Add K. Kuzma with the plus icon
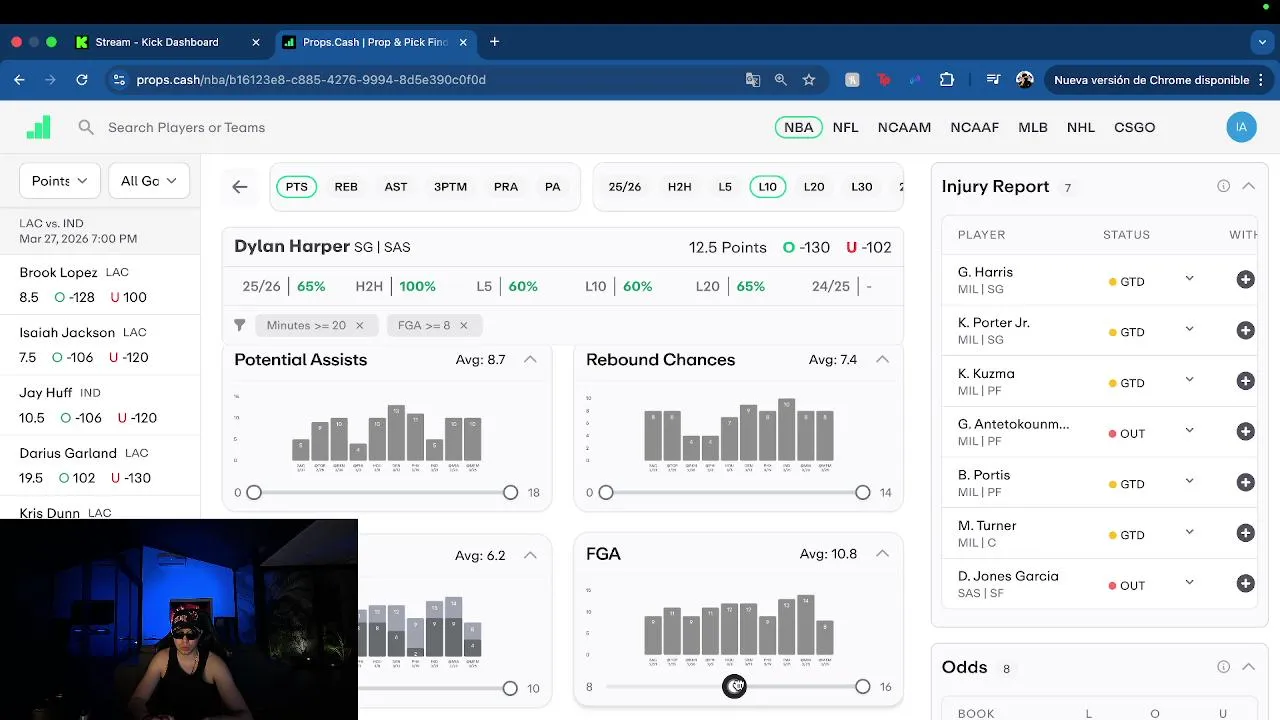This screenshot has width=1280, height=720. 1245,381
